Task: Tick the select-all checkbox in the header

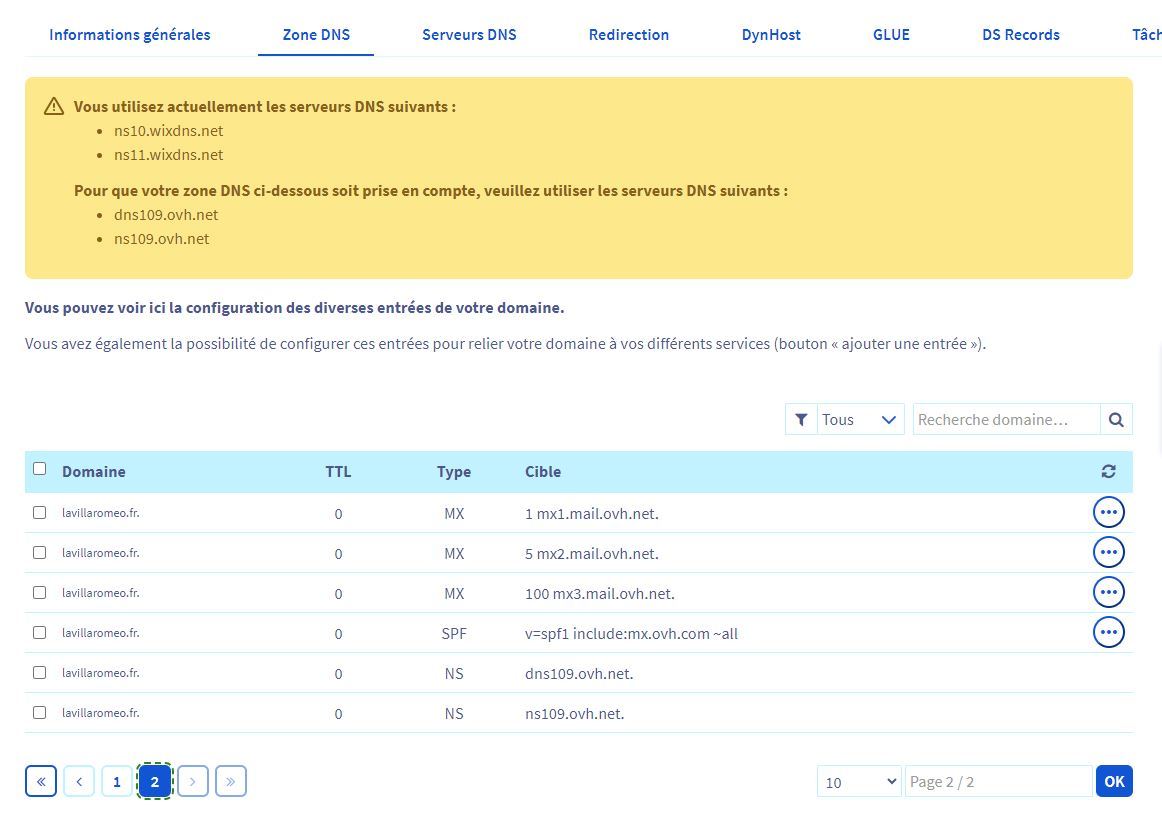Action: pos(40,468)
